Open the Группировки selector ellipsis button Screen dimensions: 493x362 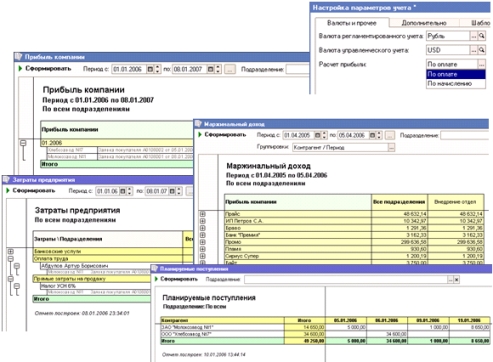coord(391,147)
